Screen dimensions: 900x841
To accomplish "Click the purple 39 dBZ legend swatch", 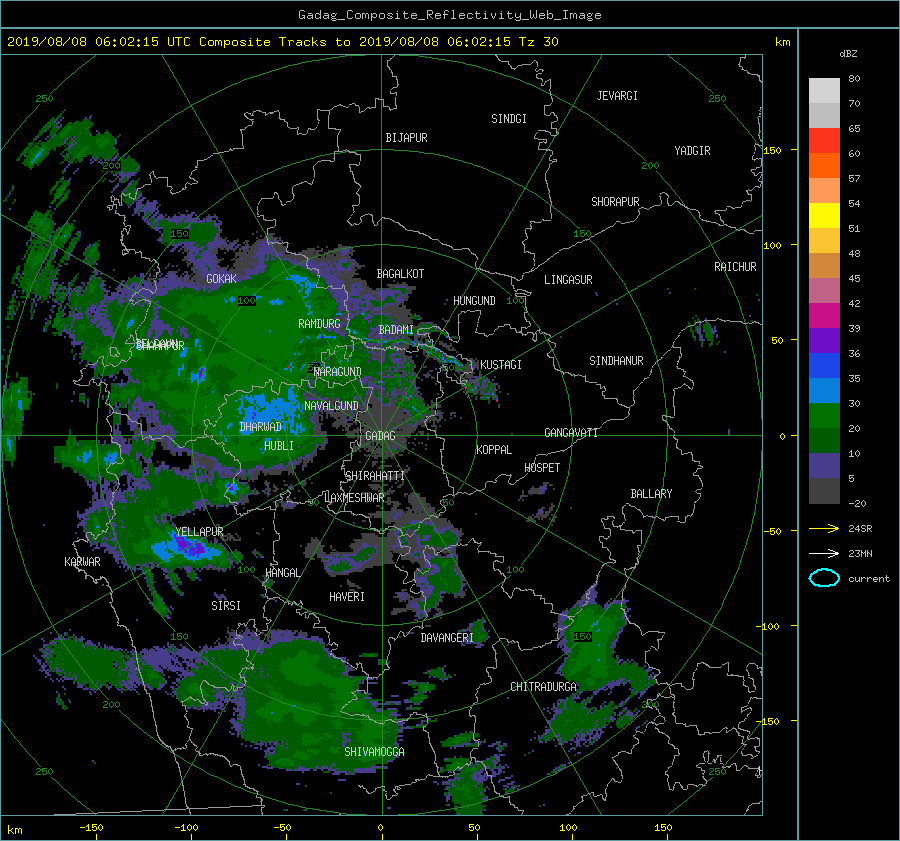I will (824, 340).
